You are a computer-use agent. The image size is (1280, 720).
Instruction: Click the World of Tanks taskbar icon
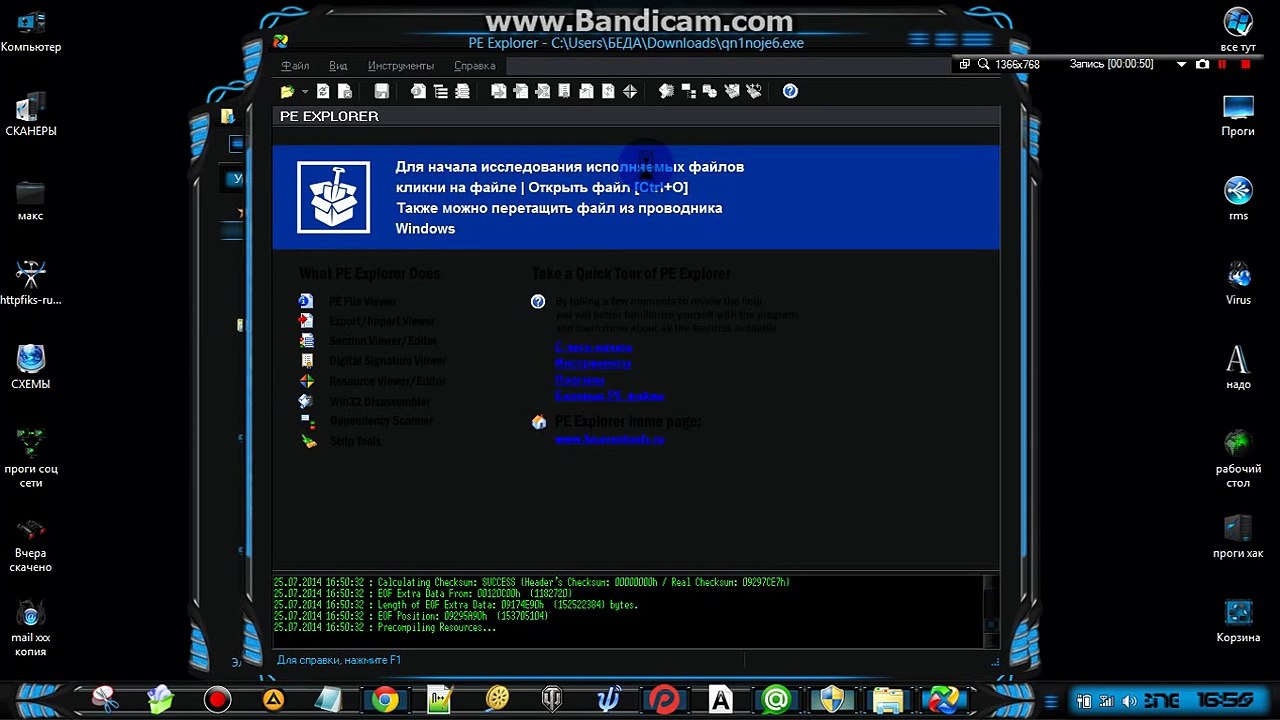pyautogui.click(x=552, y=700)
